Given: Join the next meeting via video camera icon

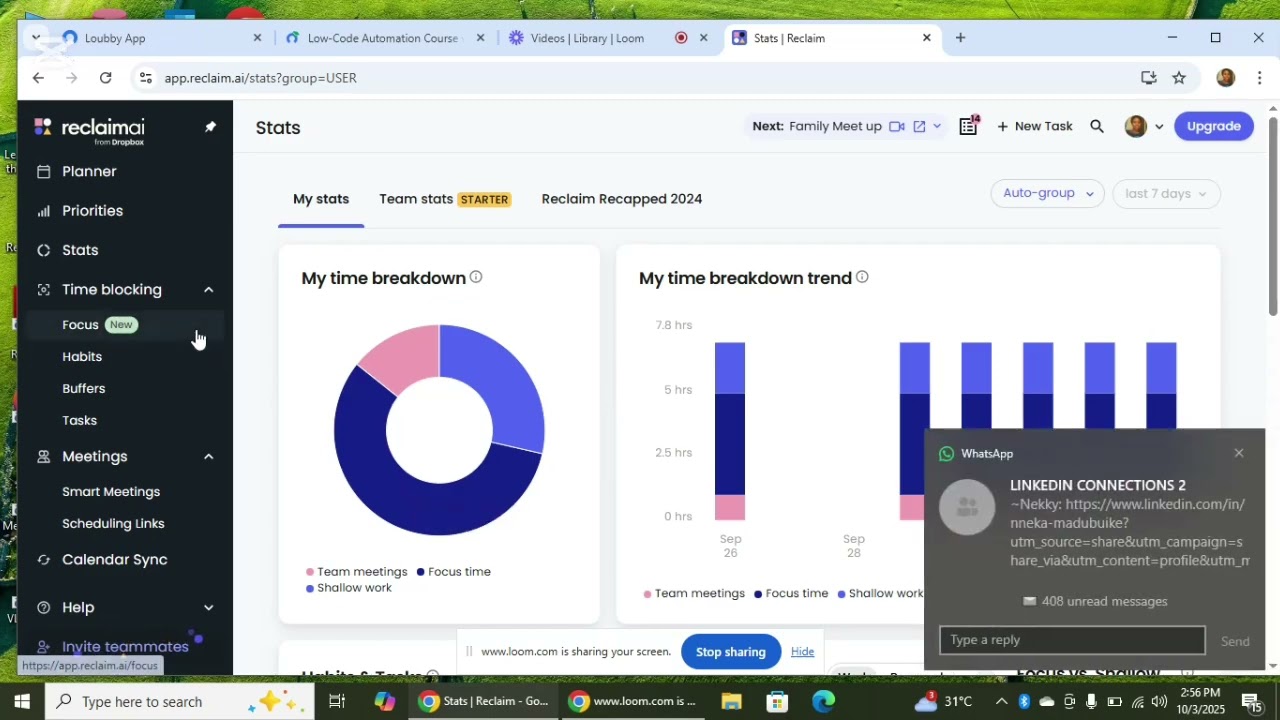Looking at the screenshot, I should [897, 126].
